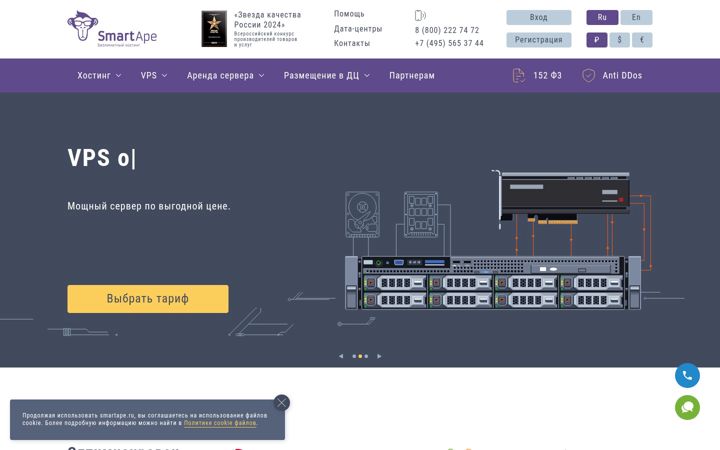Click the server rack illustration
Screen dimensions: 720x450
coord(493,283)
